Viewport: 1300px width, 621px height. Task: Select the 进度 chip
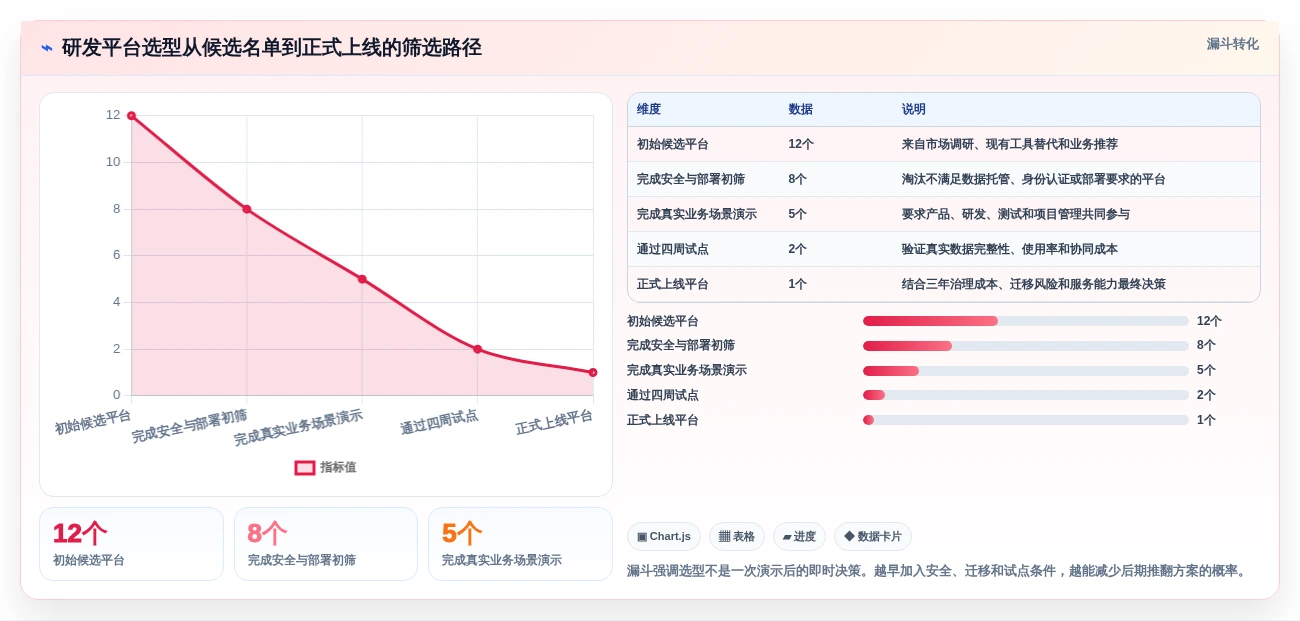pos(799,536)
